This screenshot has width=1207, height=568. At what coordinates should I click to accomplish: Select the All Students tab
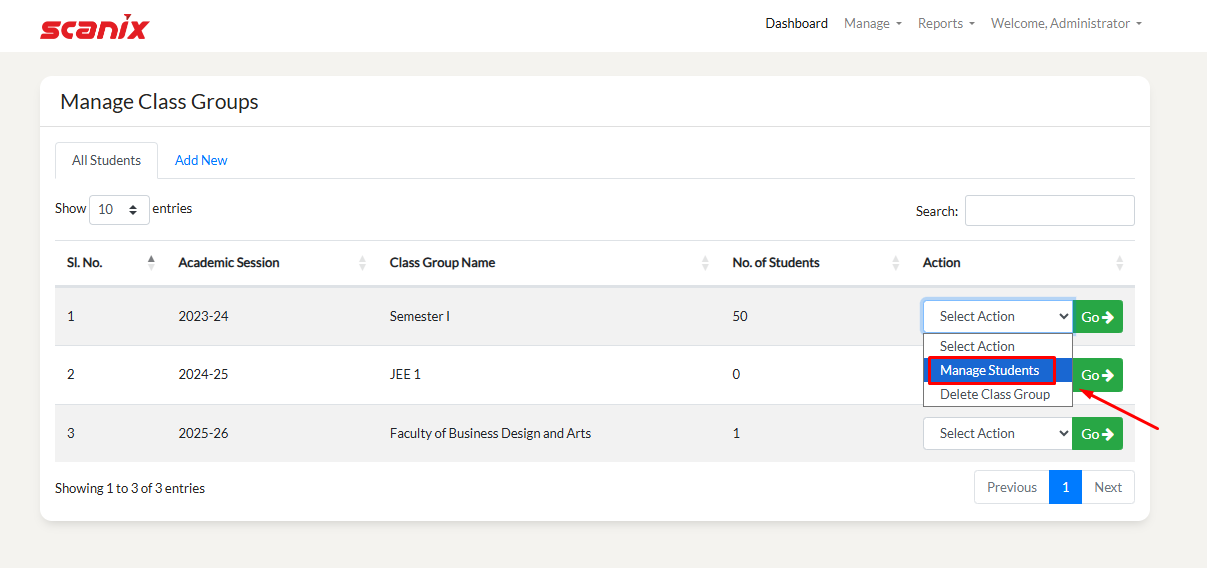coord(106,160)
